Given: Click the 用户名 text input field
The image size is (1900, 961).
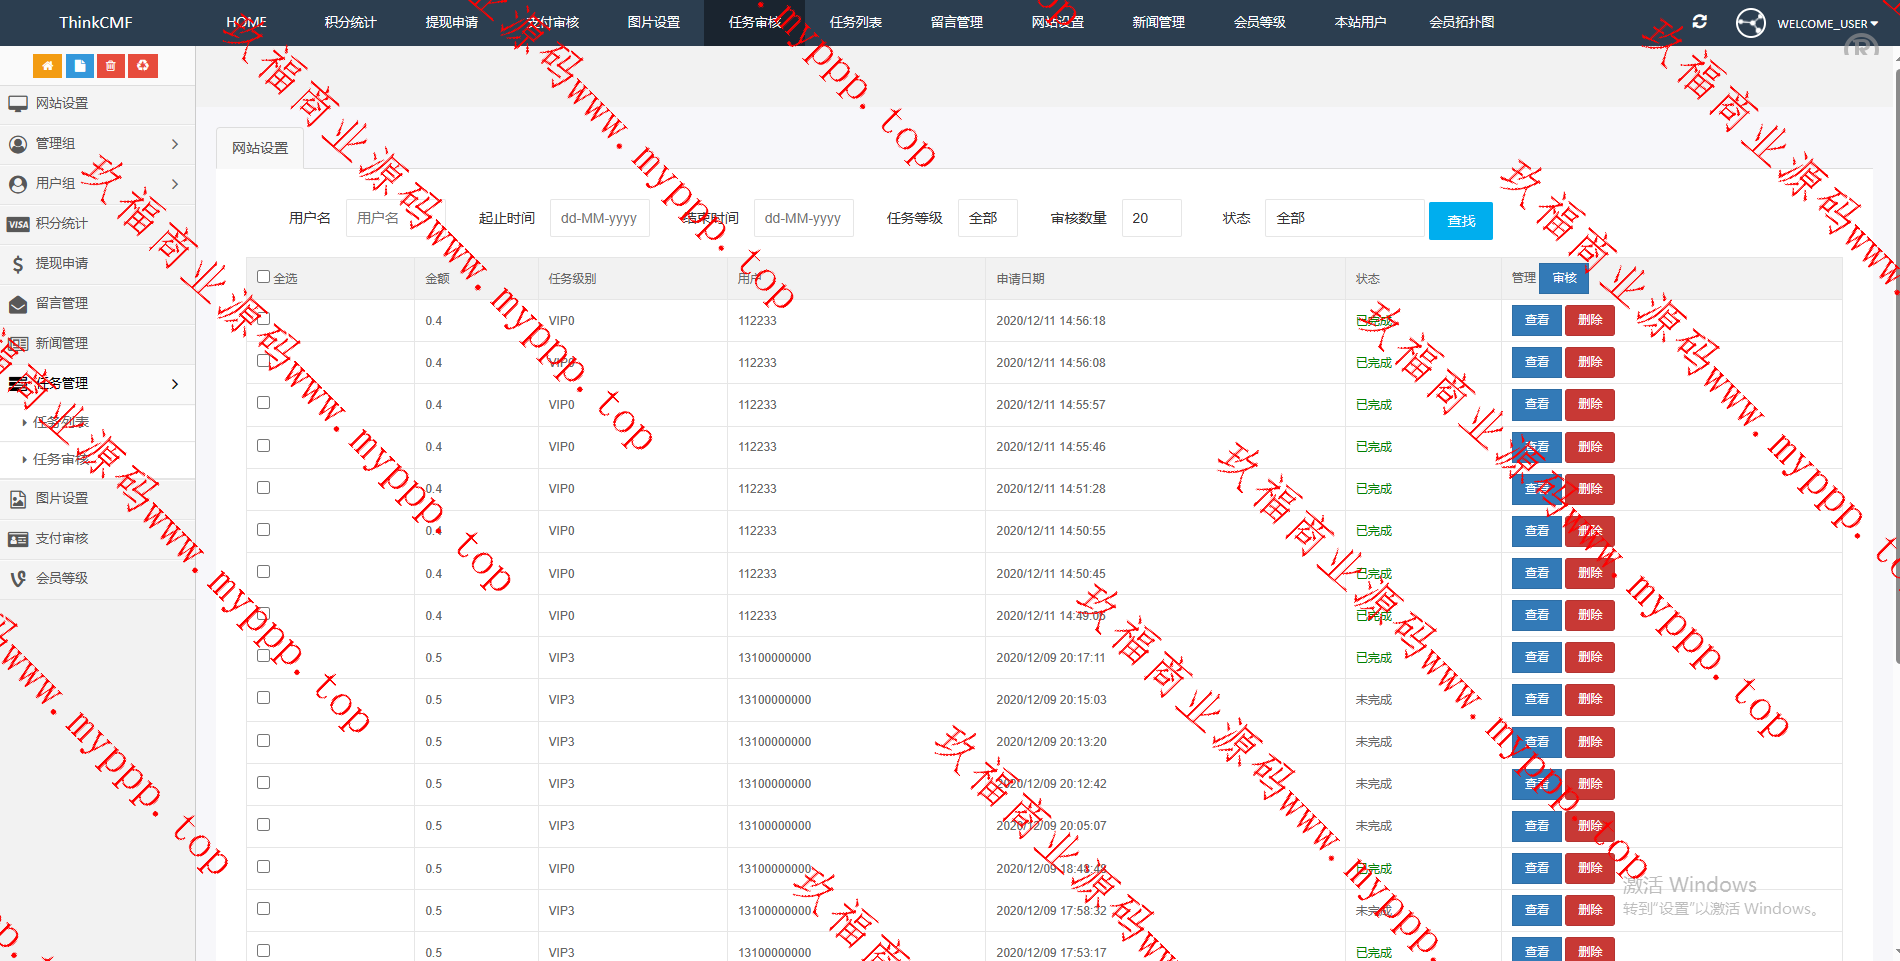Looking at the screenshot, I should pos(396,218).
